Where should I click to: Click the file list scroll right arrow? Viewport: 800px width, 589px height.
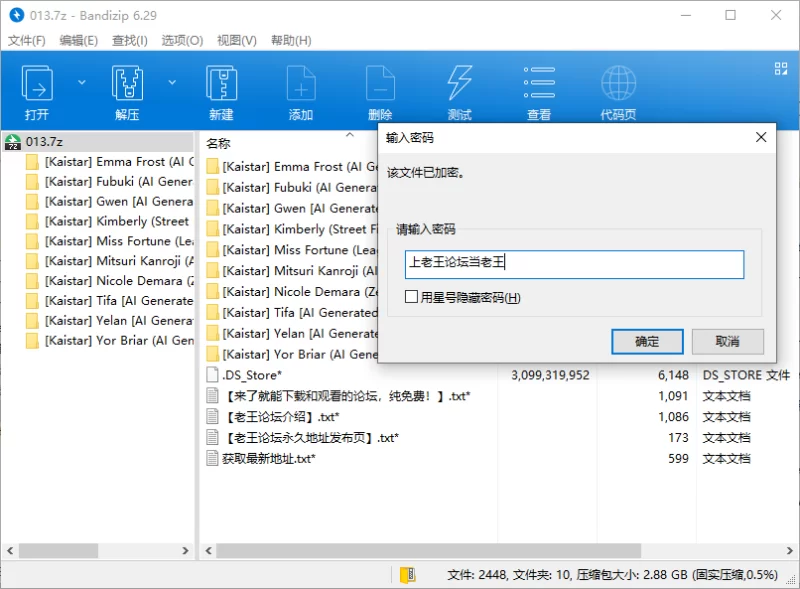pyautogui.click(x=789, y=551)
